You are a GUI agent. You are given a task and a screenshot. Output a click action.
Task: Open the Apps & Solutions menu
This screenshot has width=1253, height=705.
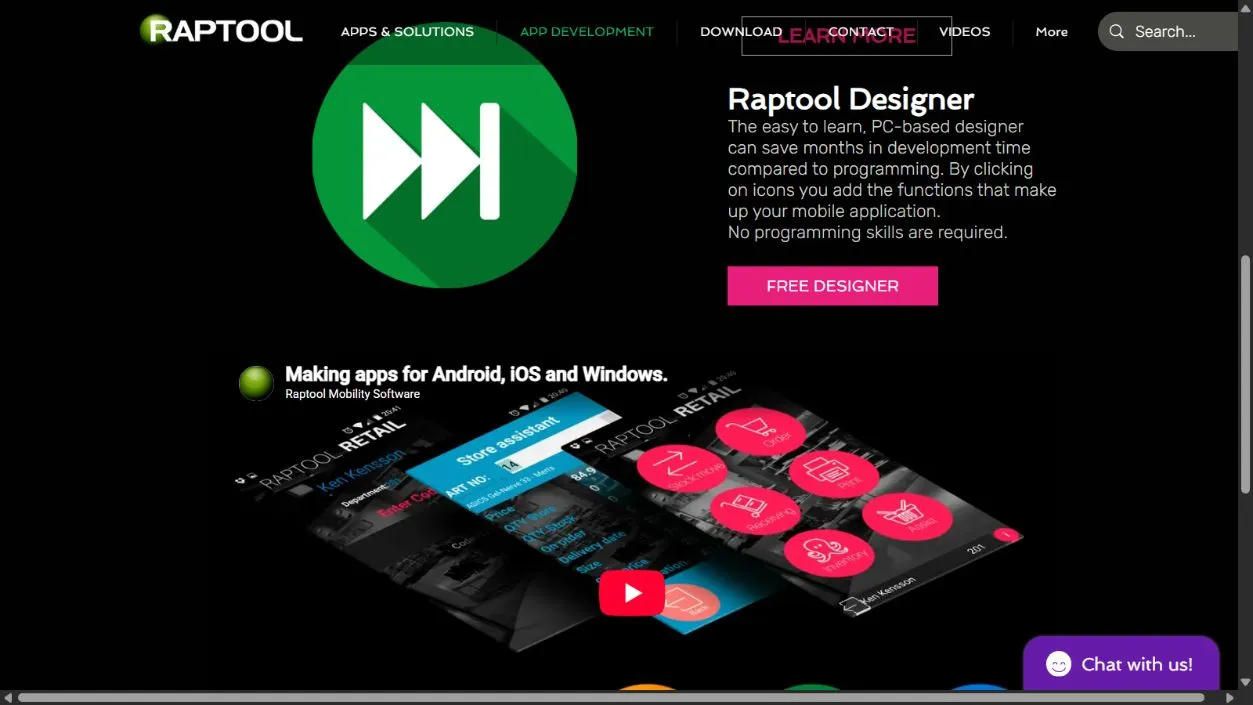point(407,32)
